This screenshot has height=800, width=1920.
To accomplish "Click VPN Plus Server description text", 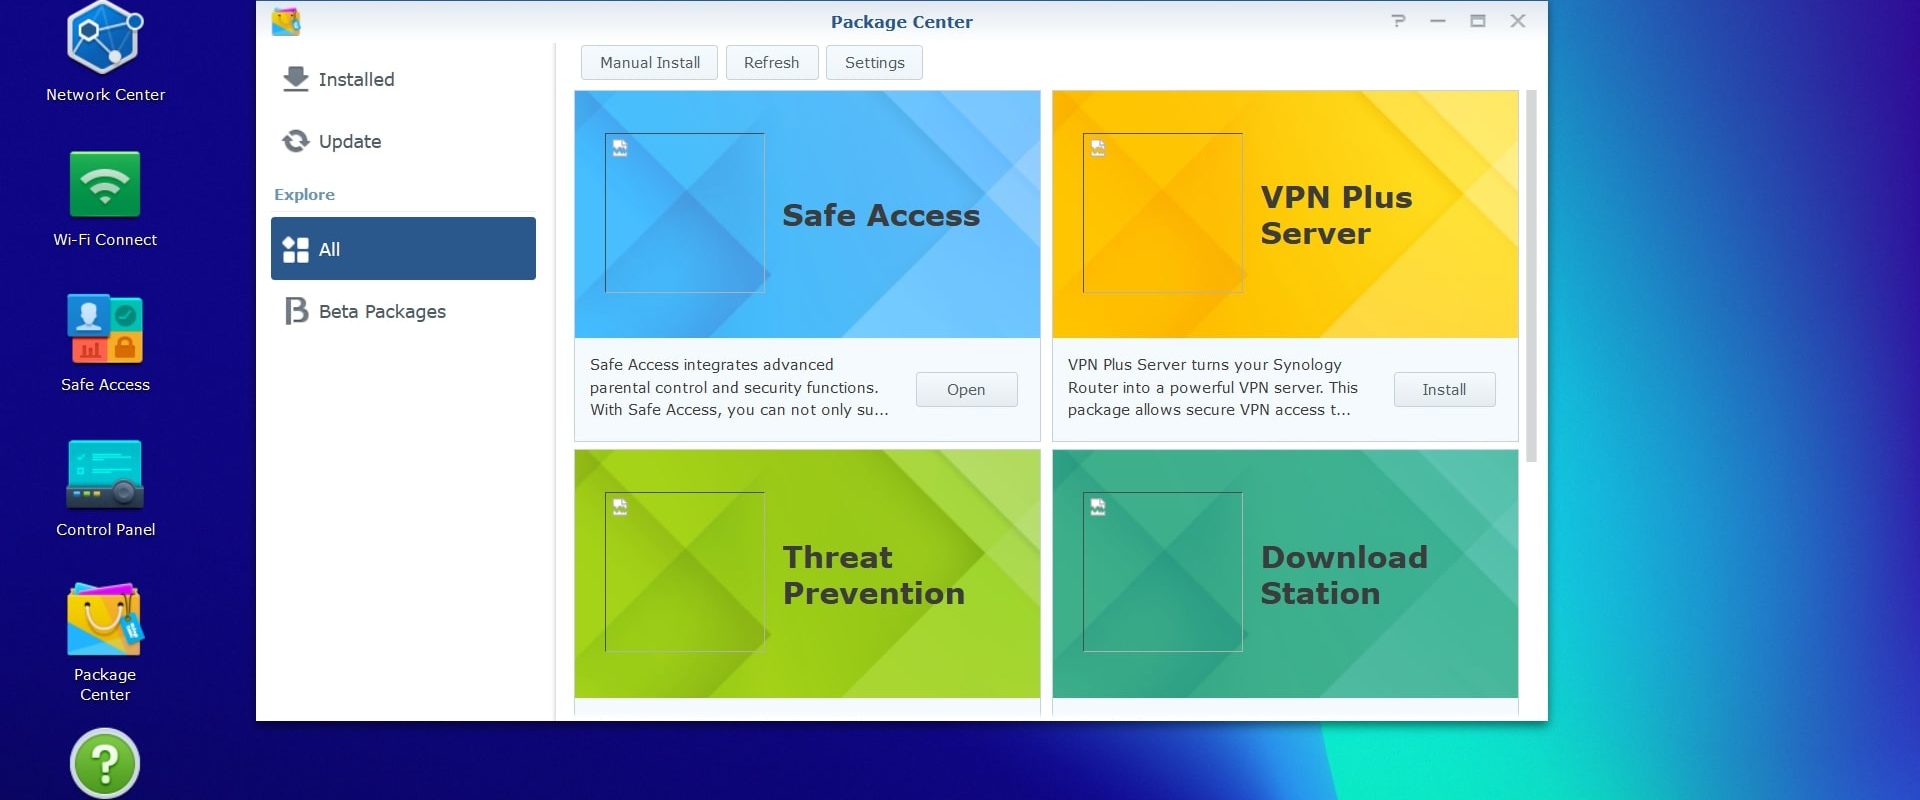I will (1213, 387).
